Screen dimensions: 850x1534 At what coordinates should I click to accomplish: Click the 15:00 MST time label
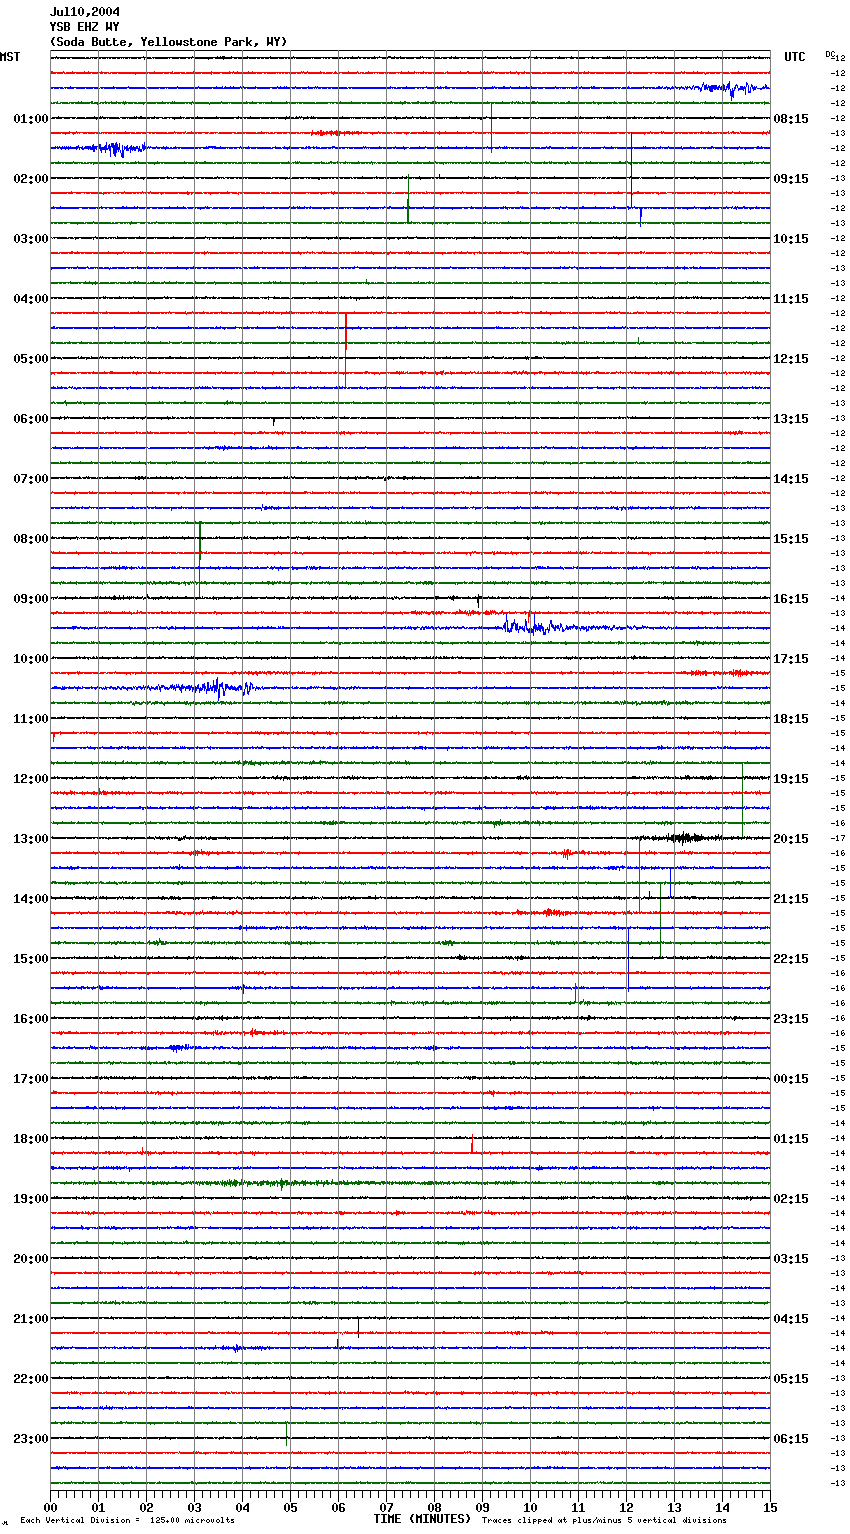(31, 959)
